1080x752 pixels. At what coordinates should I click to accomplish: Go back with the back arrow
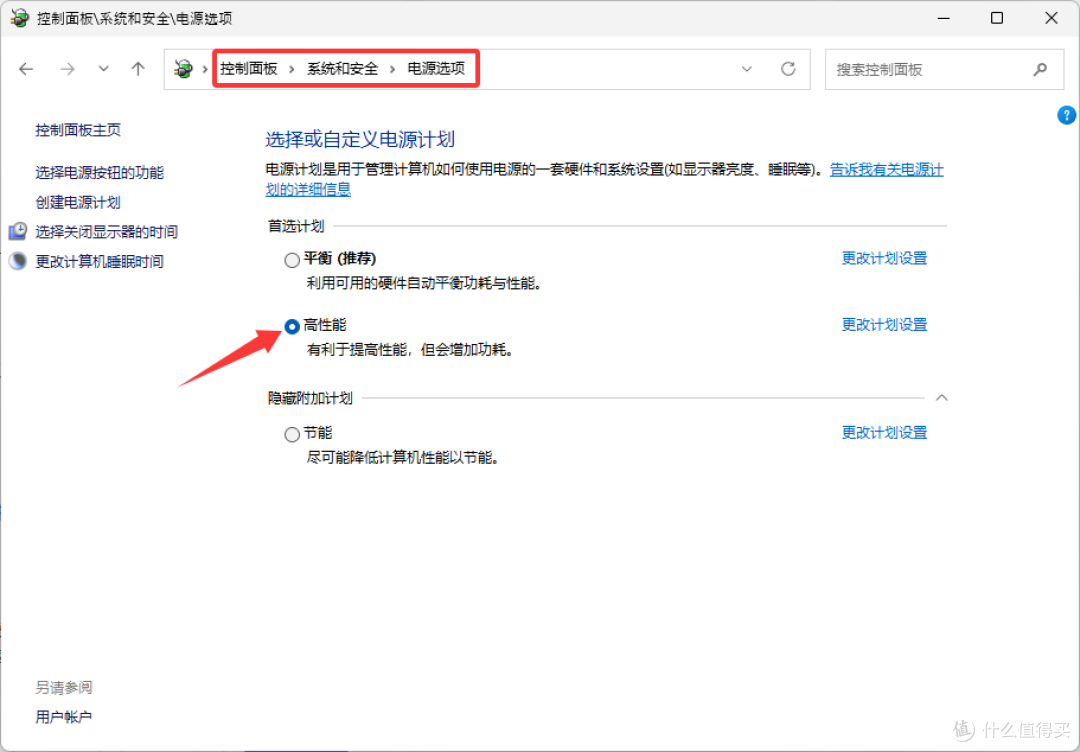coord(26,69)
